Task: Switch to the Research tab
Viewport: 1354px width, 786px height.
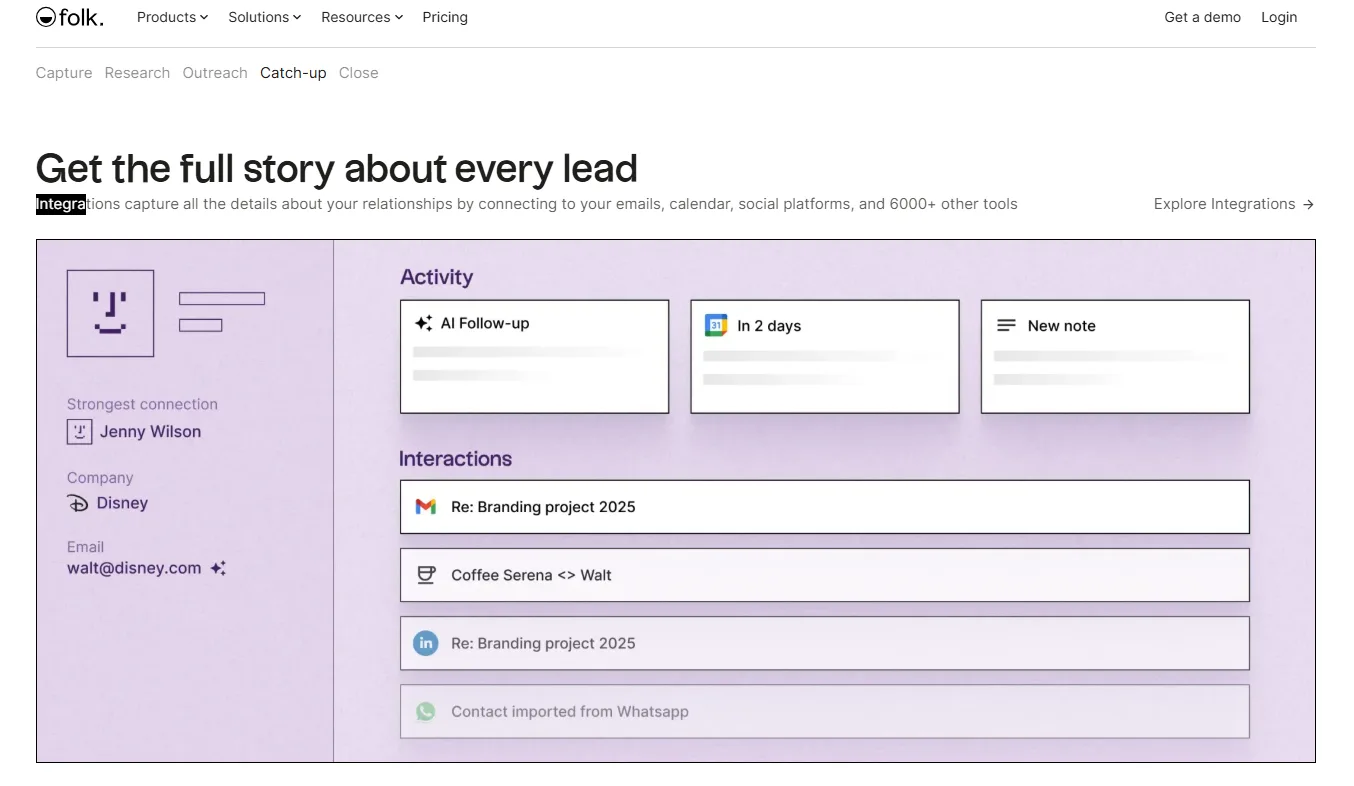Action: [137, 73]
